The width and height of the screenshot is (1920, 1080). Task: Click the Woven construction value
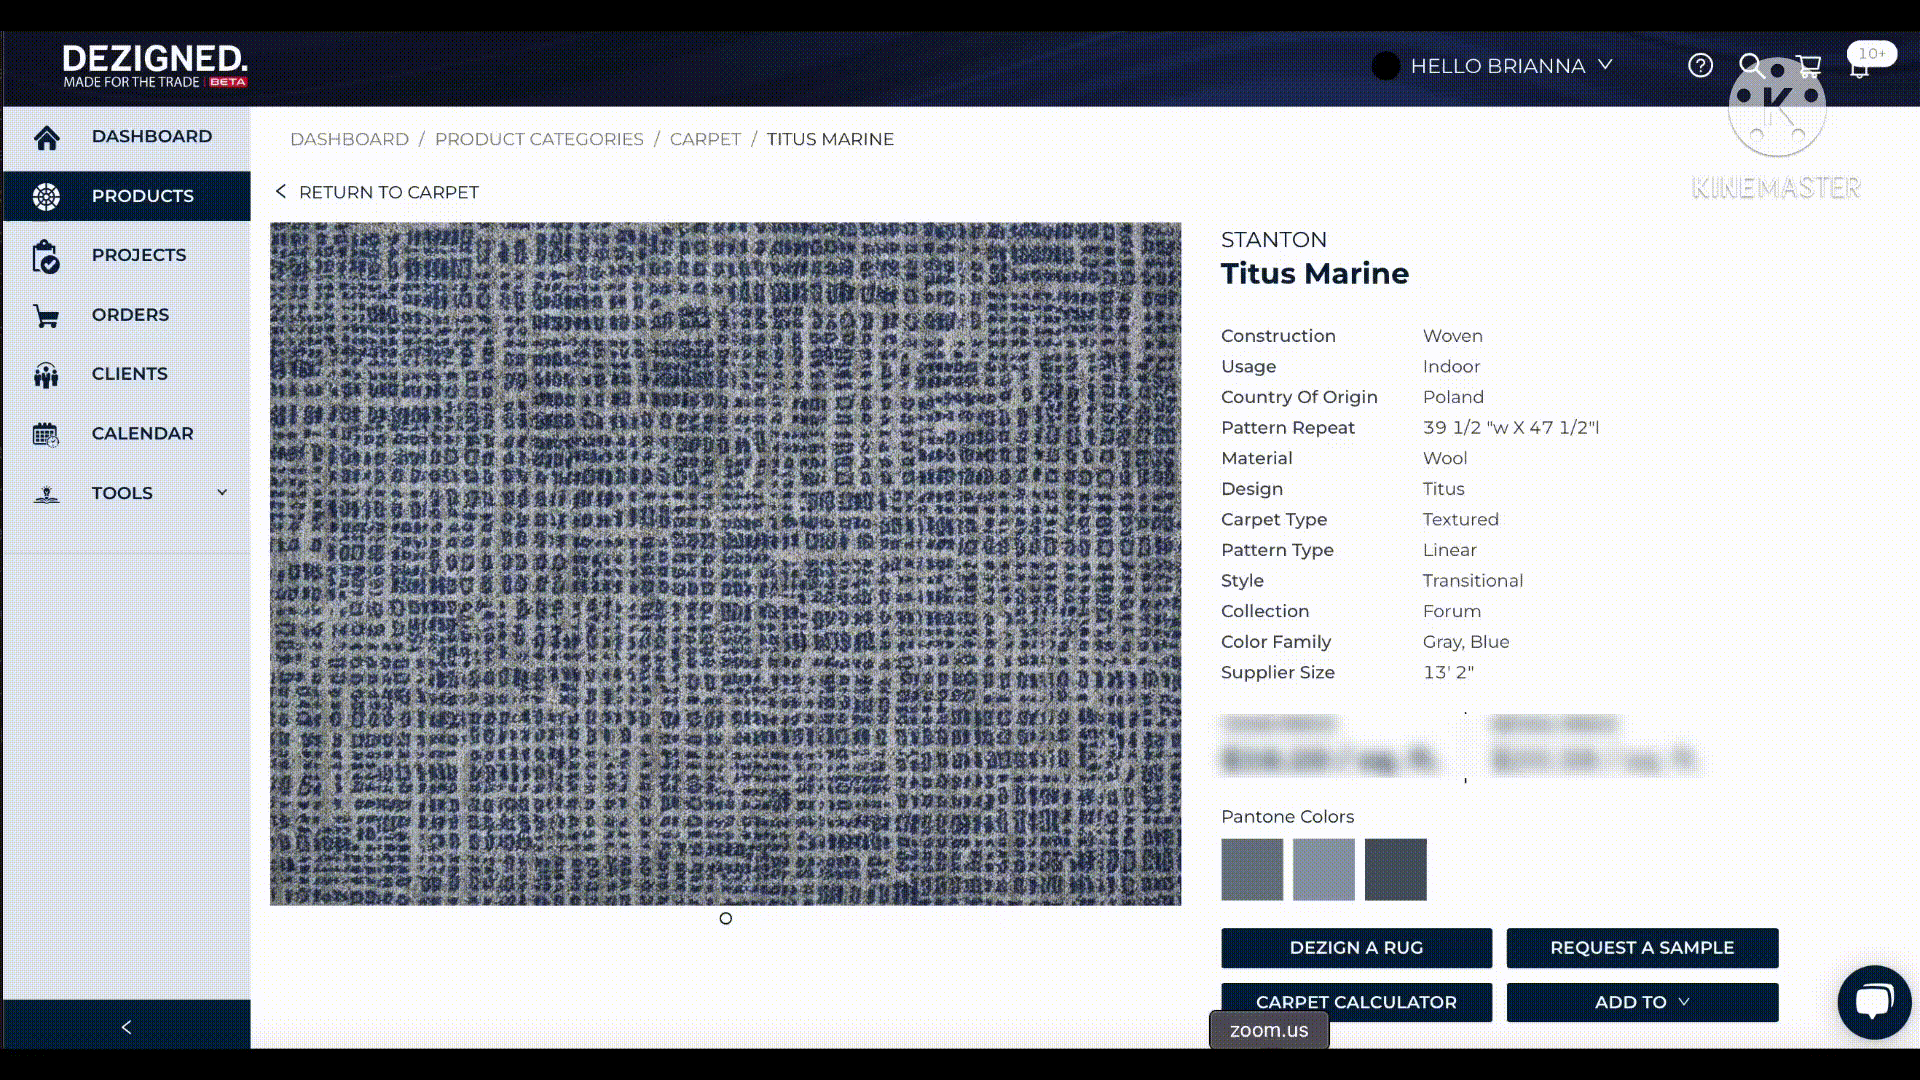(1453, 336)
